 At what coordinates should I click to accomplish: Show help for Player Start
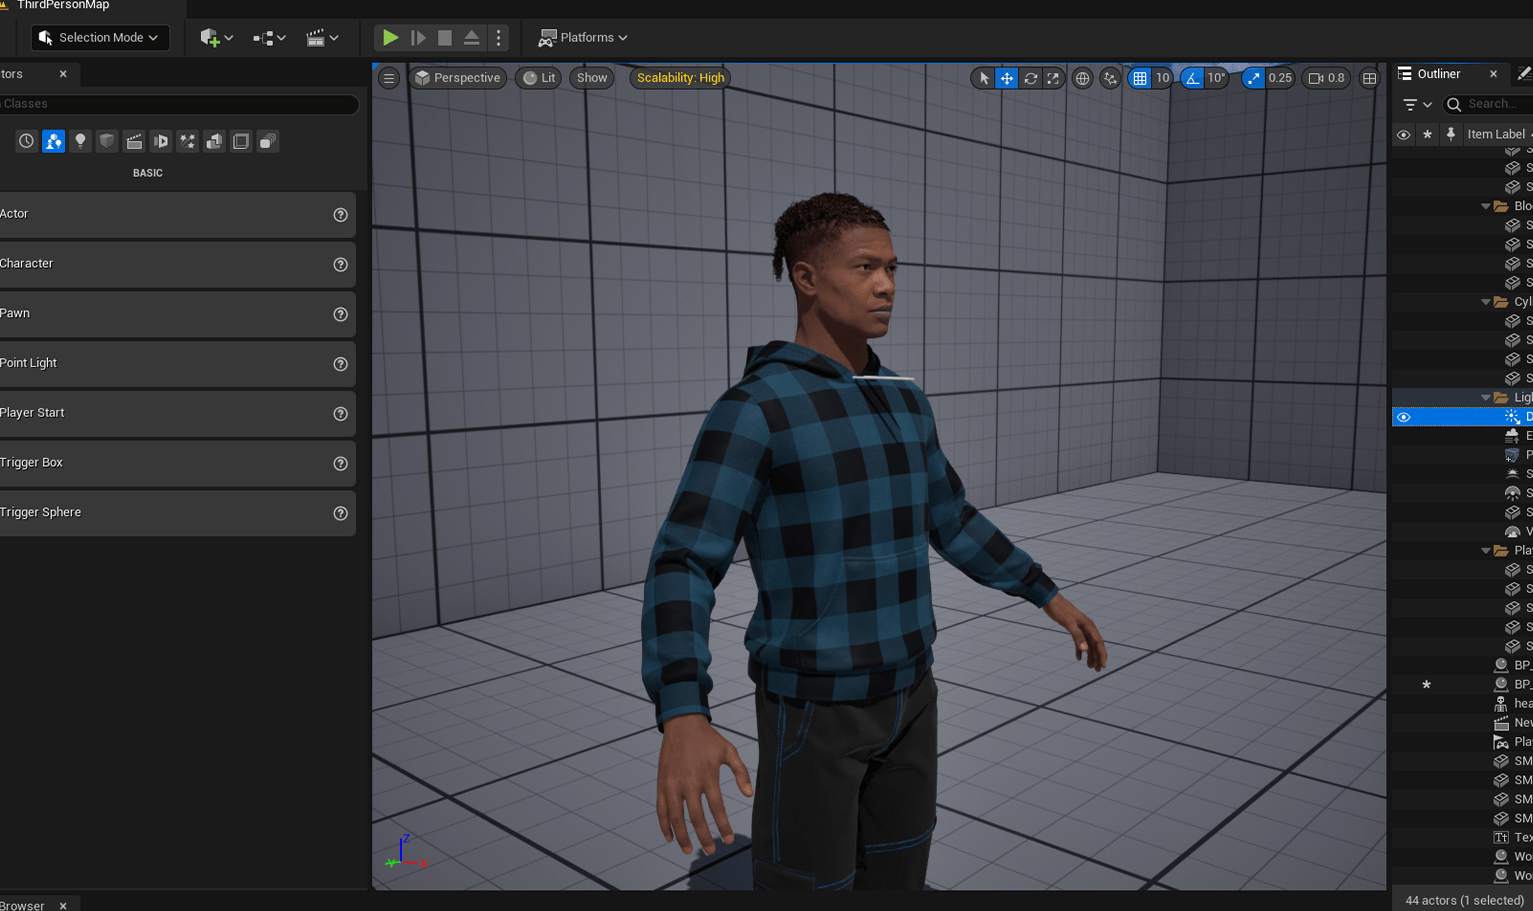340,414
